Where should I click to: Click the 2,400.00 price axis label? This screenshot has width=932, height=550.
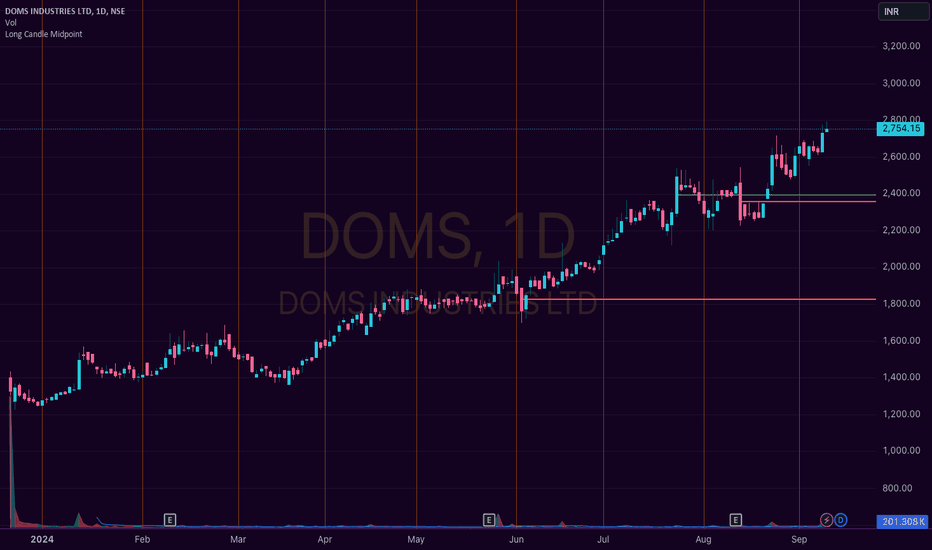901,193
